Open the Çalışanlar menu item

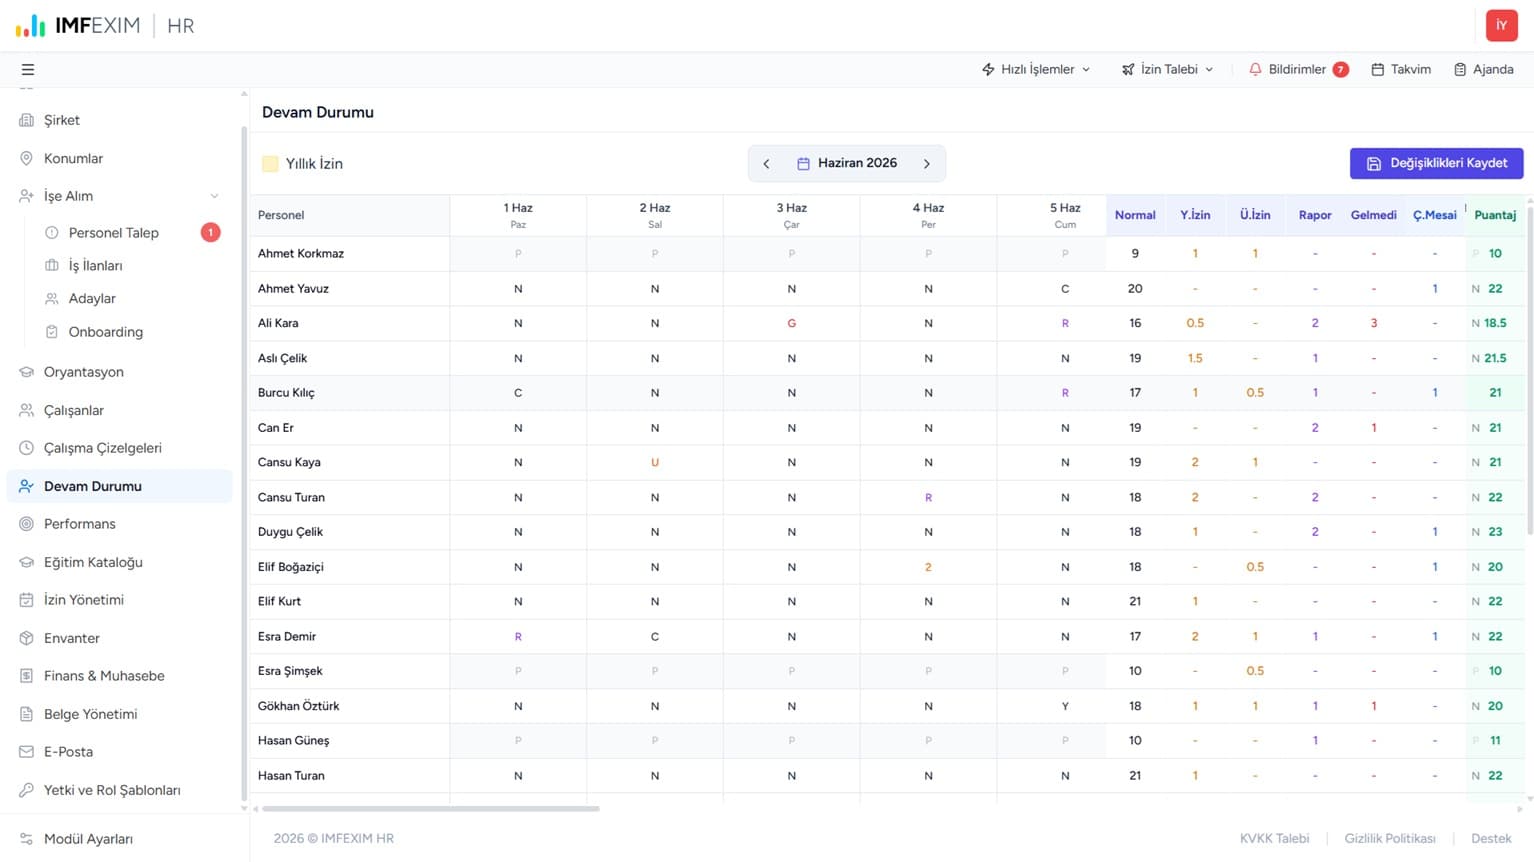pyautogui.click(x=120, y=410)
